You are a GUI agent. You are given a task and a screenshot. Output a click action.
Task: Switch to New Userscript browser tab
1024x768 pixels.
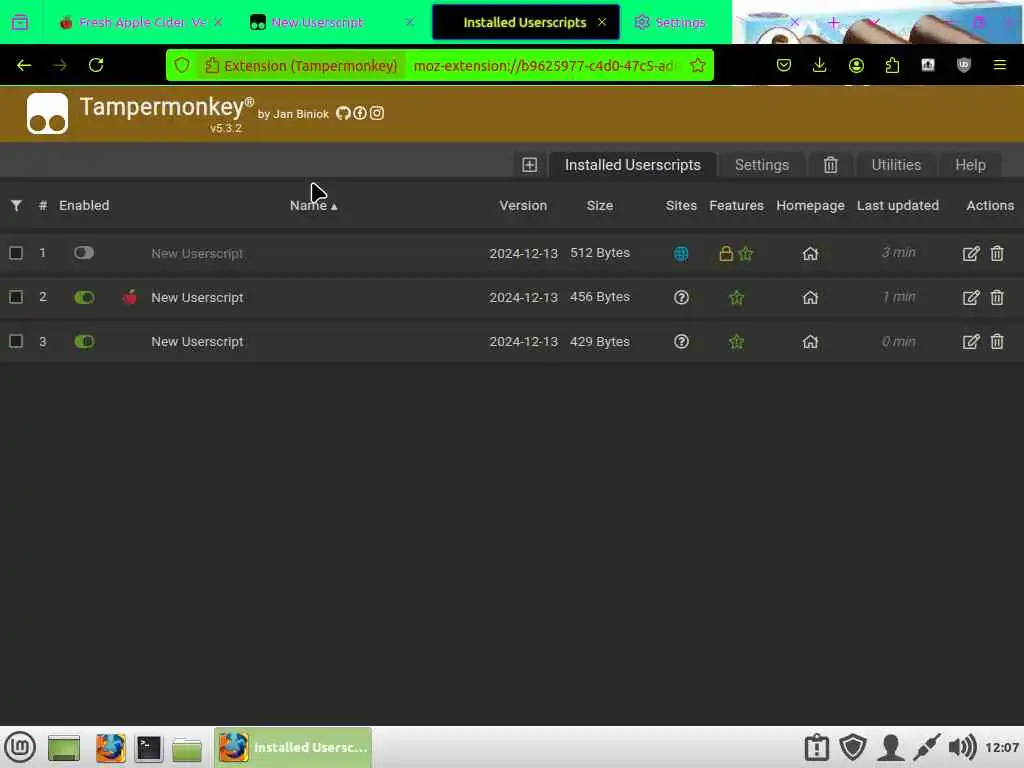pyautogui.click(x=332, y=22)
